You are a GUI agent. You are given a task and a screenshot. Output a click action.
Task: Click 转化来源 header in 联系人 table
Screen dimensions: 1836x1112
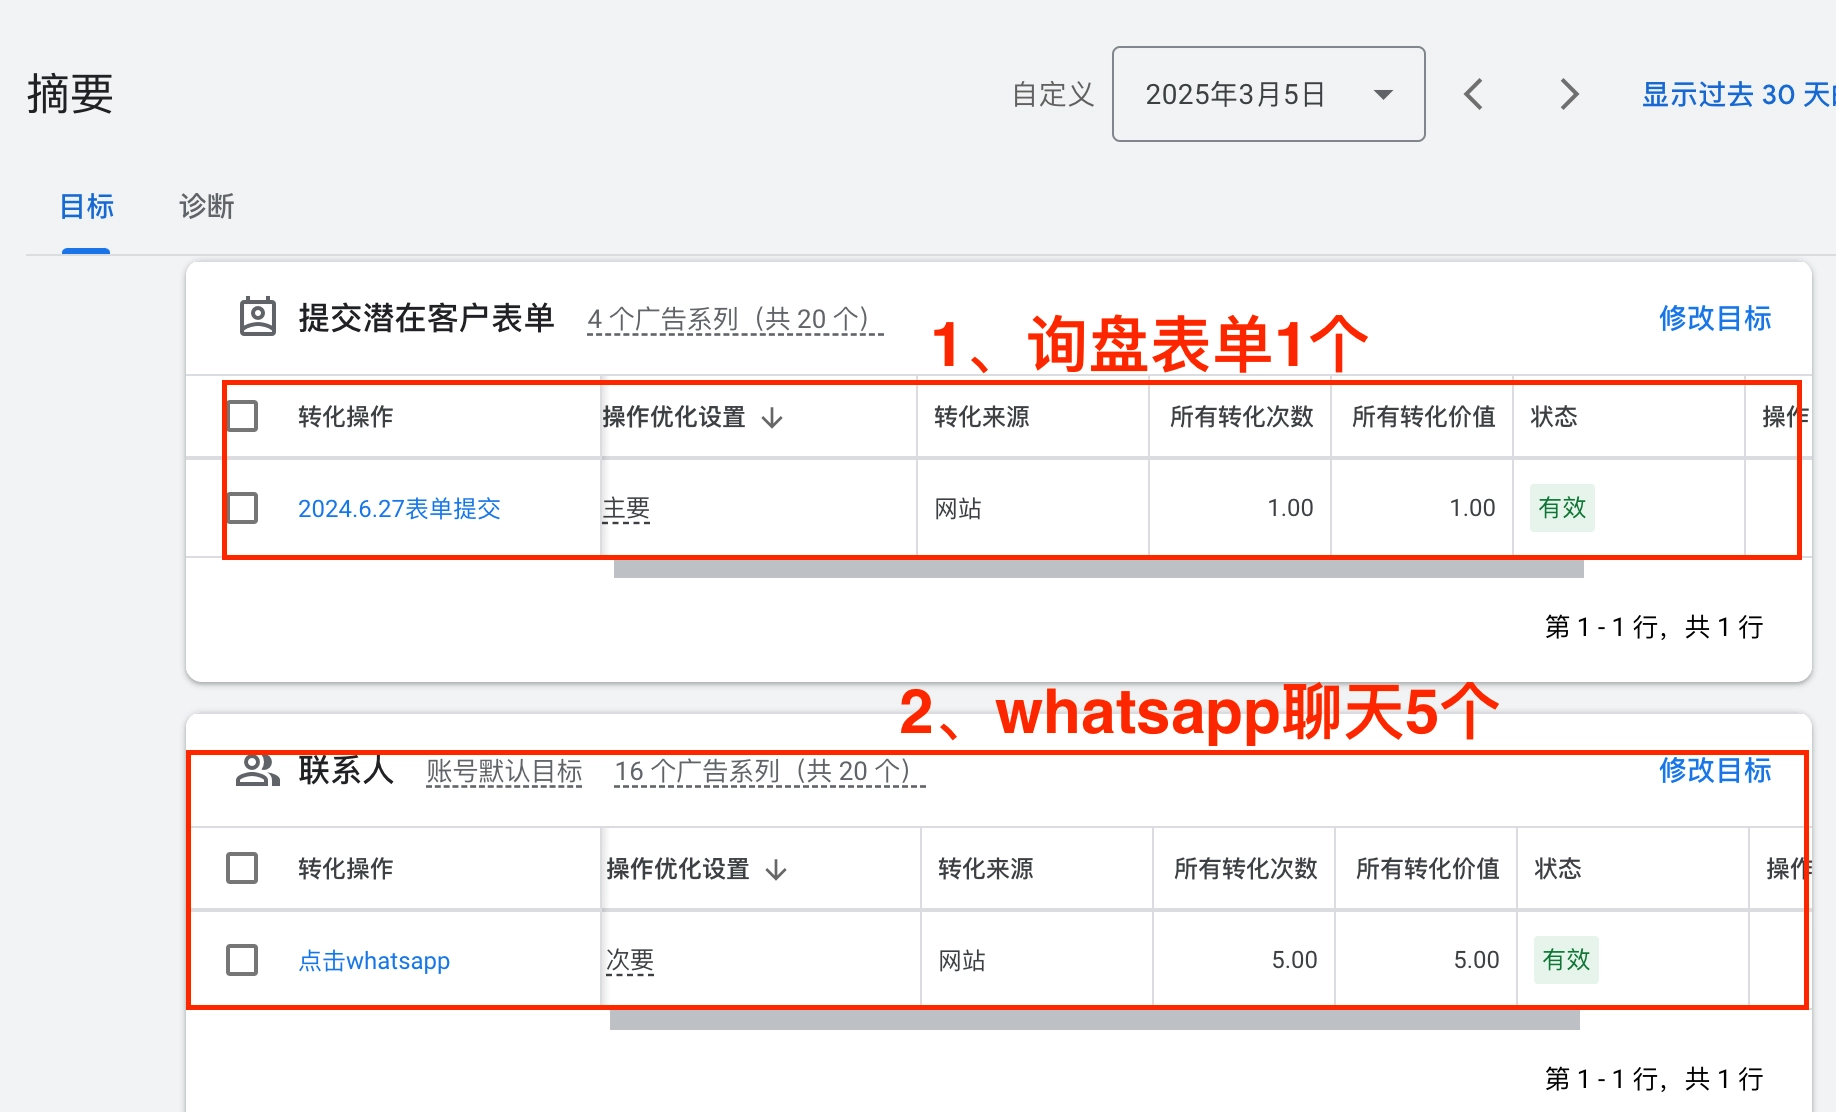[x=985, y=869]
